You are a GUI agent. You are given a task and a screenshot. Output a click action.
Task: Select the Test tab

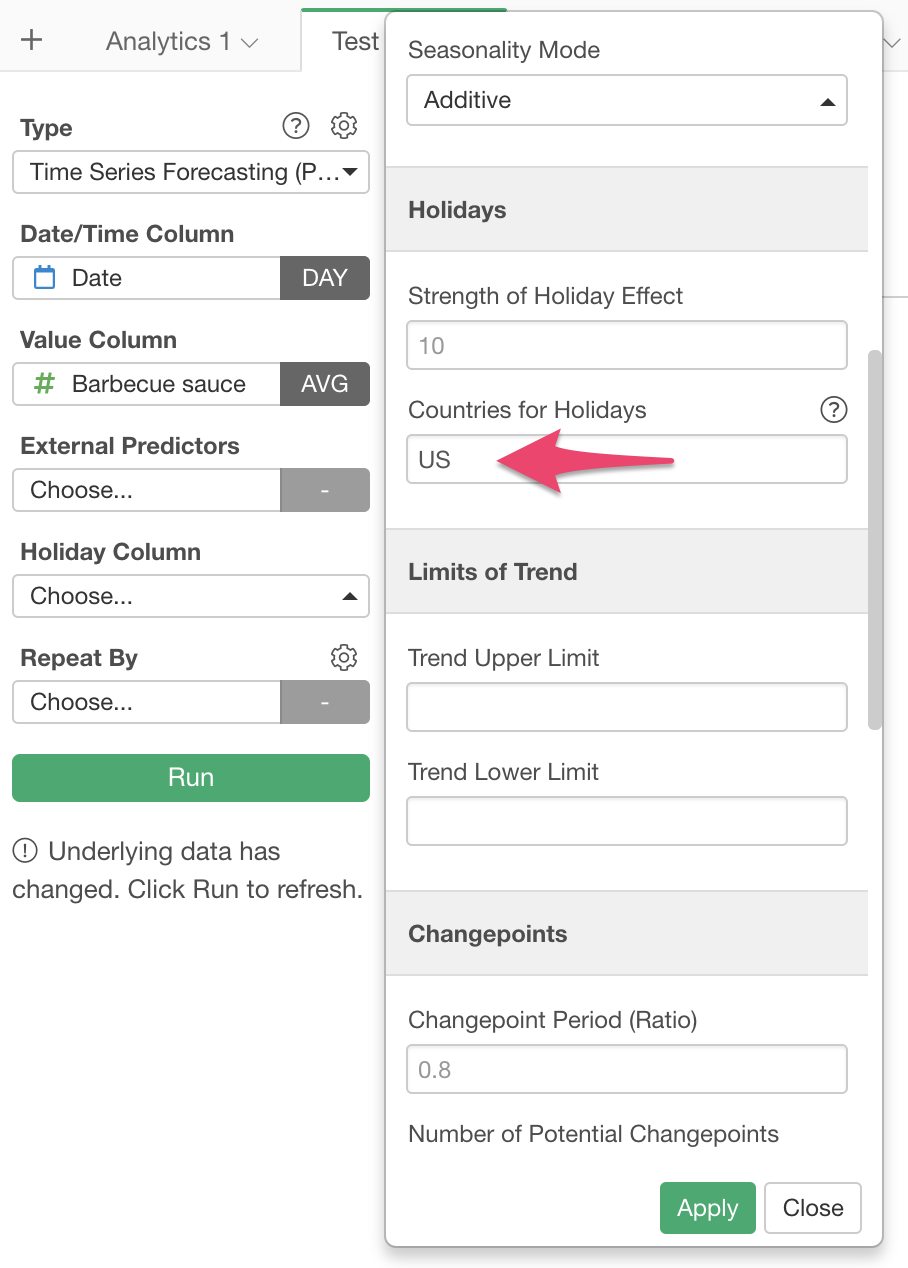(355, 41)
